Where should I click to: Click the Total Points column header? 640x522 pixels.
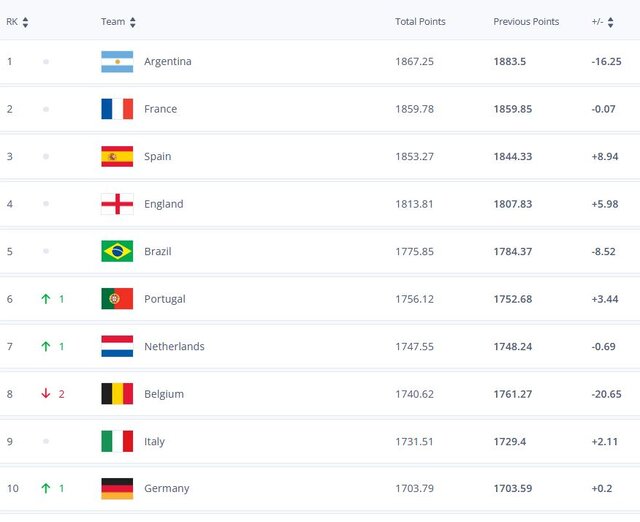420,22
